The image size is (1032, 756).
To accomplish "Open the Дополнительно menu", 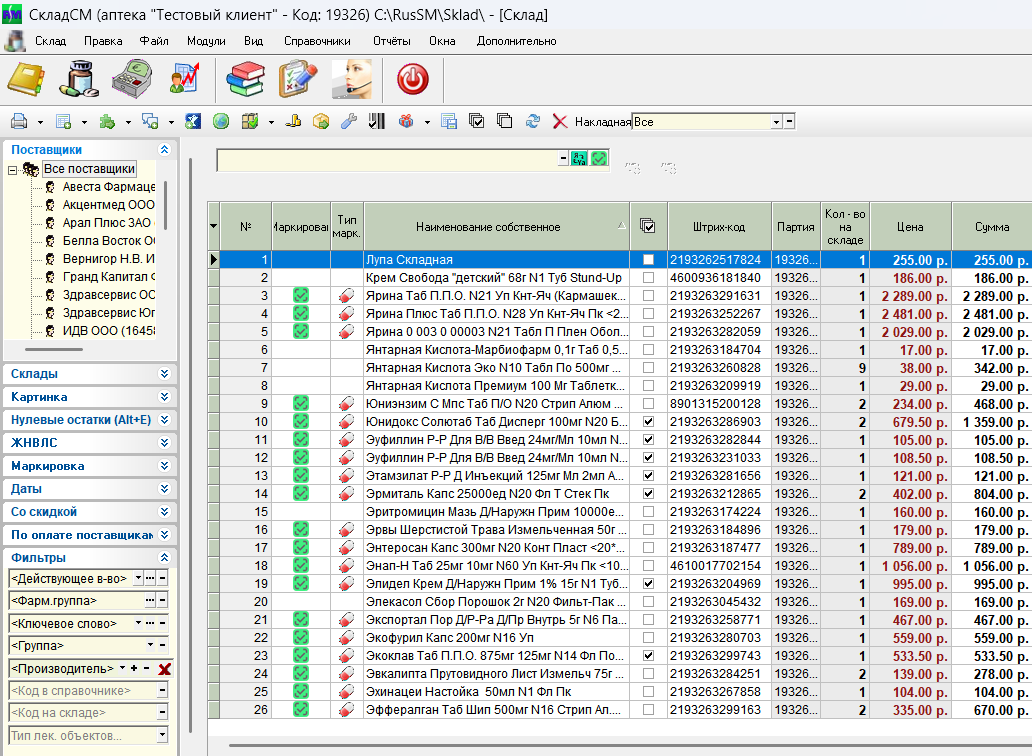I will 517,41.
